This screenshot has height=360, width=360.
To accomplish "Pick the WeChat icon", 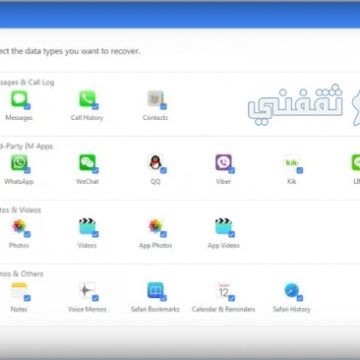I will [87, 163].
